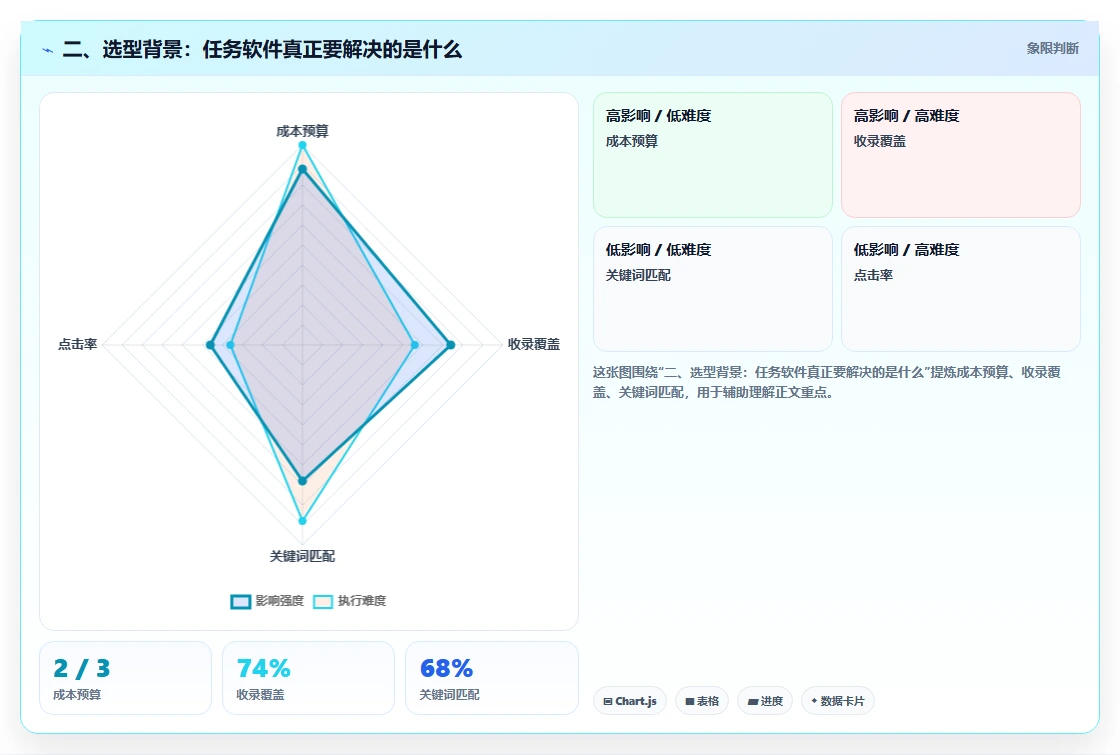Screen dimensions: 1120x755
Task: Click the 数据卡片 chip star icon
Action: point(814,701)
